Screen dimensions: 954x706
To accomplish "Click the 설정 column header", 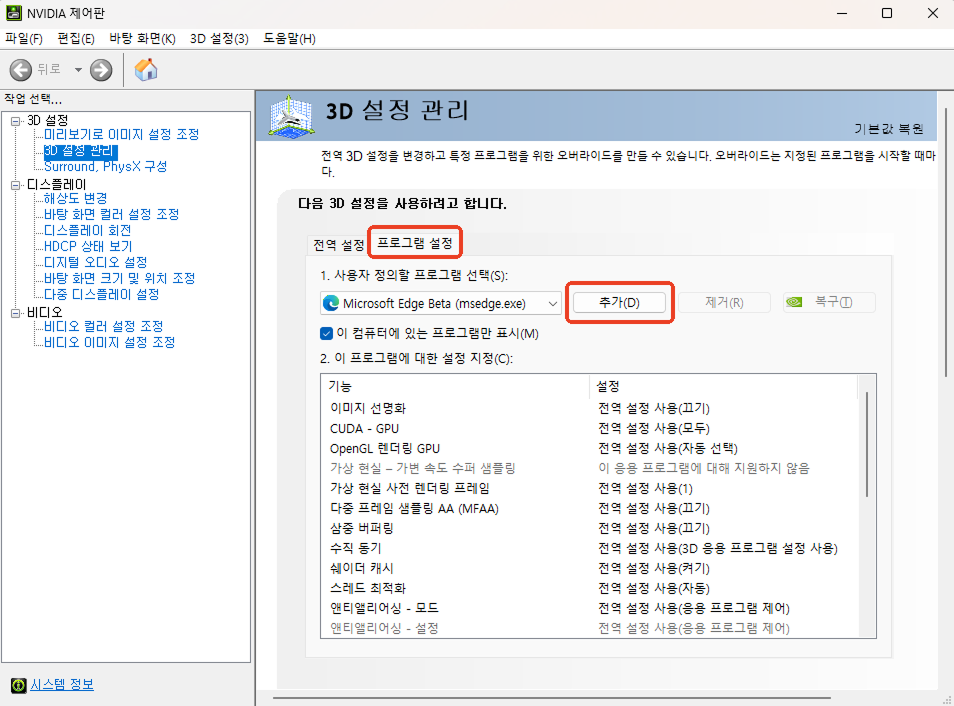I will point(723,386).
